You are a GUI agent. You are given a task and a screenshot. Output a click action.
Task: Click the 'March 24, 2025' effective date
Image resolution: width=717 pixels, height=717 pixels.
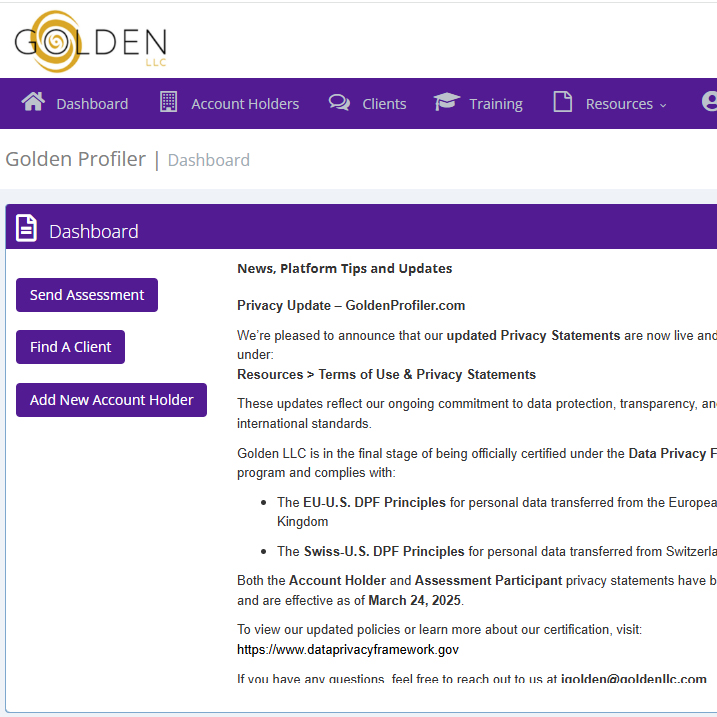[x=414, y=600]
